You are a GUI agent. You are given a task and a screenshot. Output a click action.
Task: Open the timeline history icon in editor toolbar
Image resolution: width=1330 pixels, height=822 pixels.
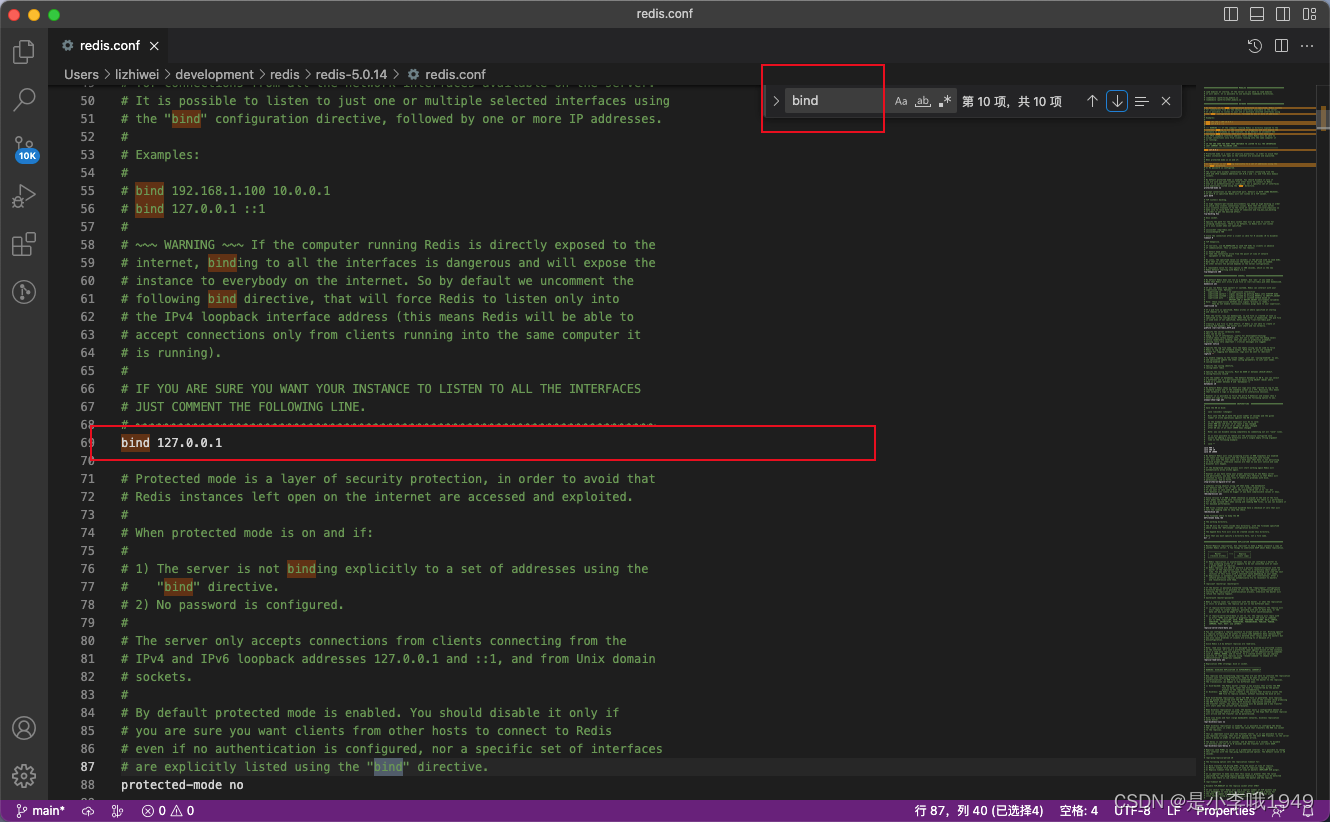click(1256, 46)
